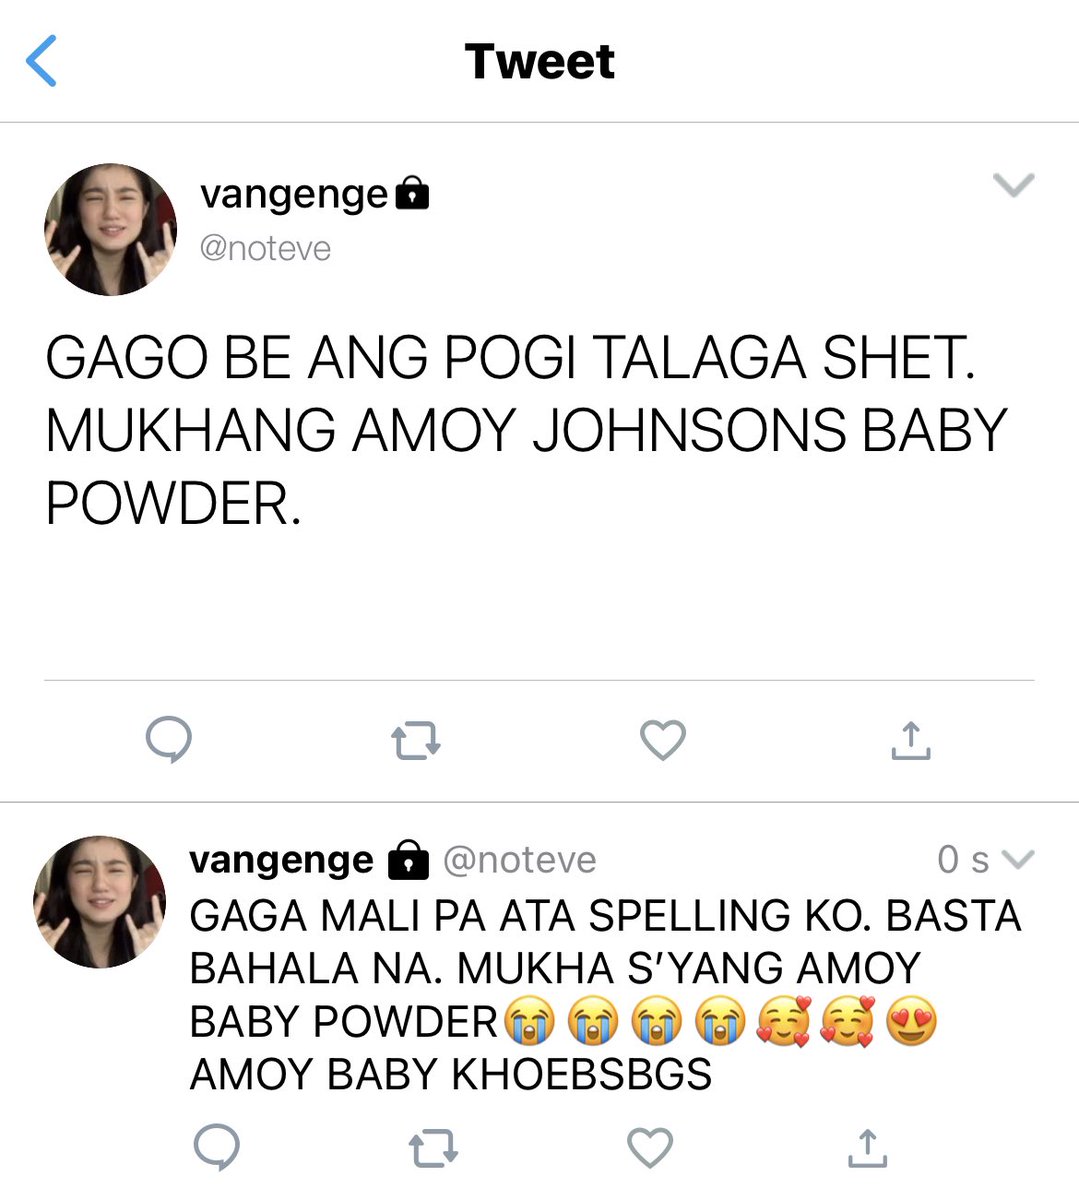Go back using the blue back arrow
Image resolution: width=1079 pixels, height=1200 pixels.
(x=41, y=61)
